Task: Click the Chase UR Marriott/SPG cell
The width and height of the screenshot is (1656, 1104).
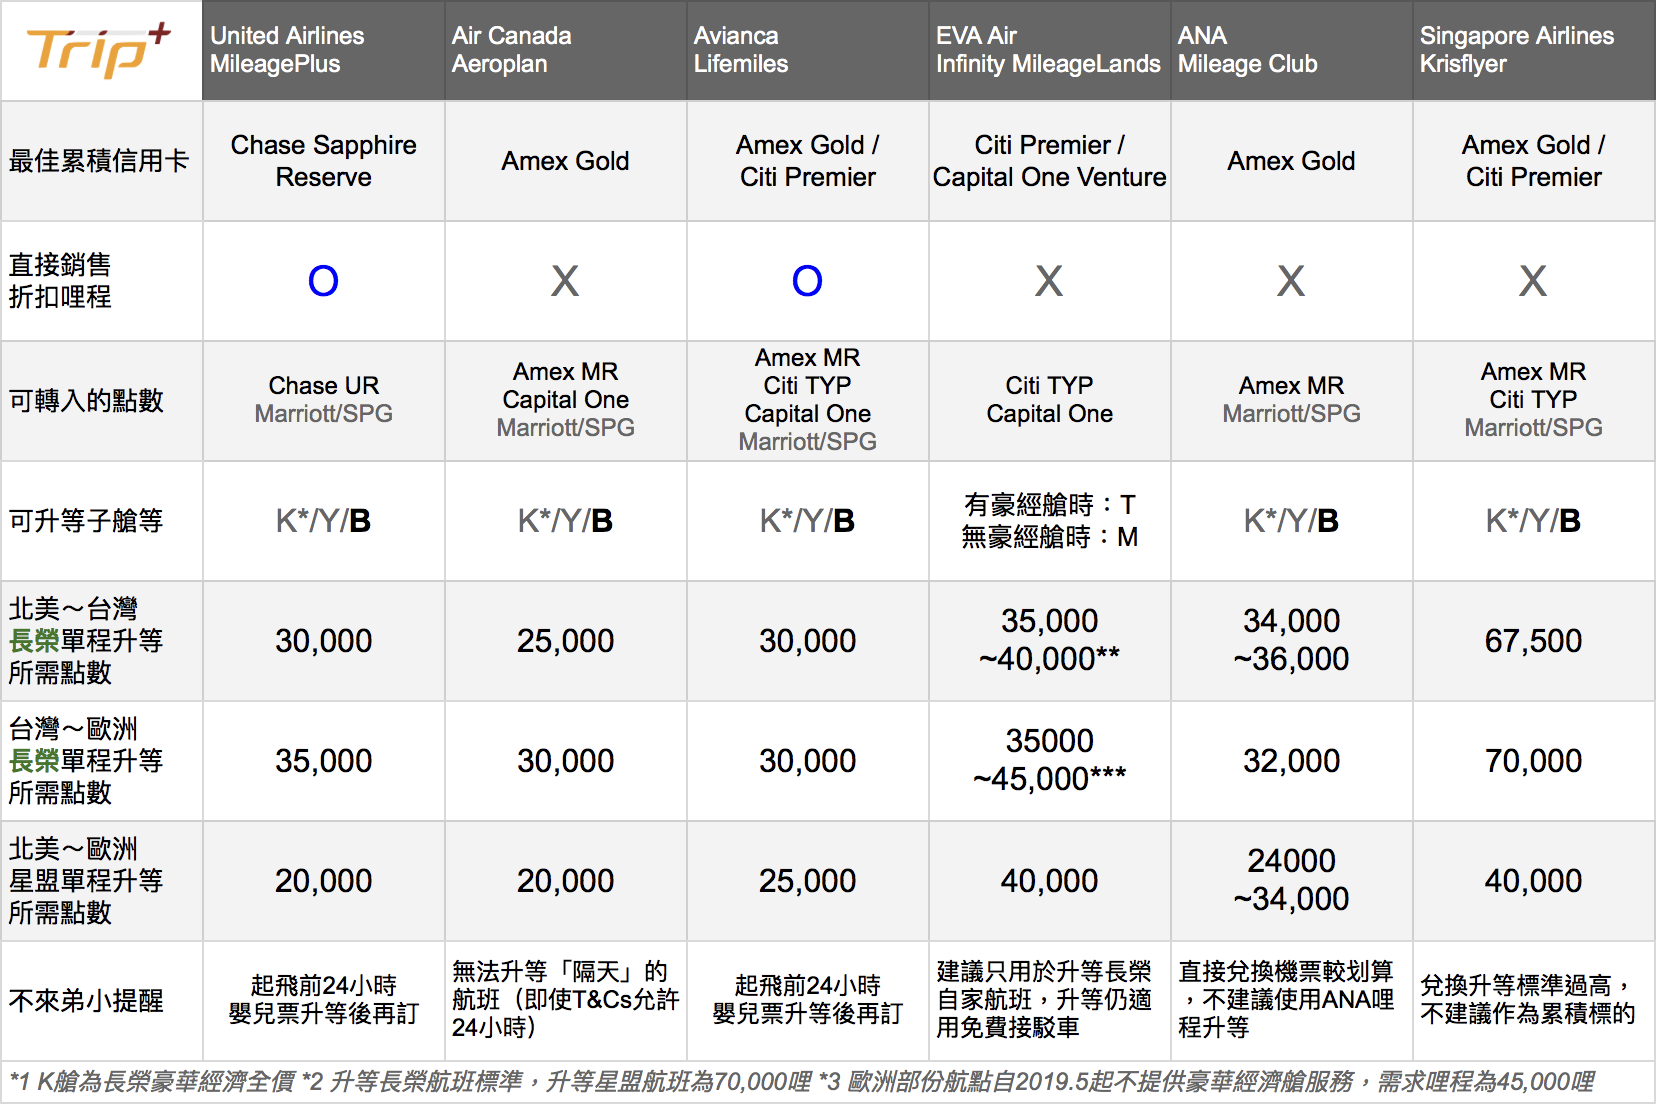Action: (323, 400)
